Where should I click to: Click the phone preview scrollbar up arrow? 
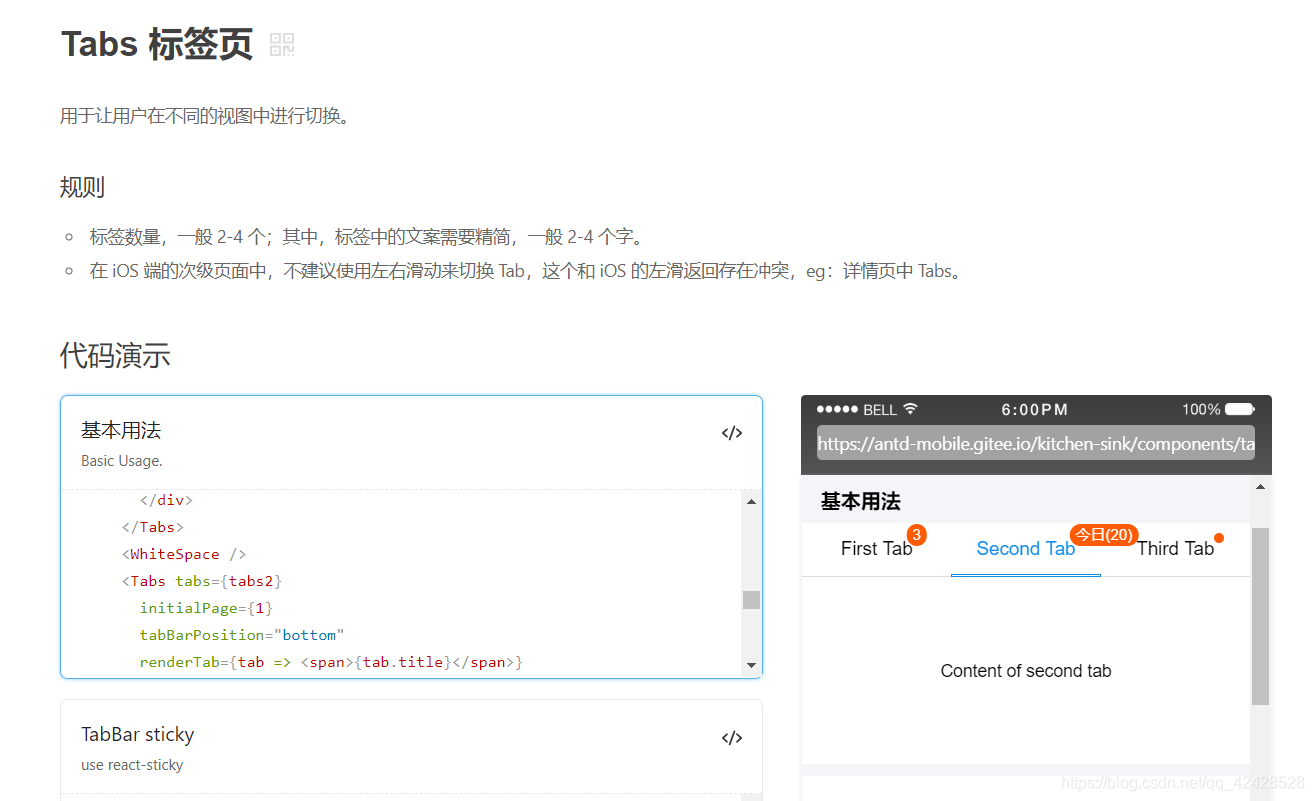(1260, 486)
